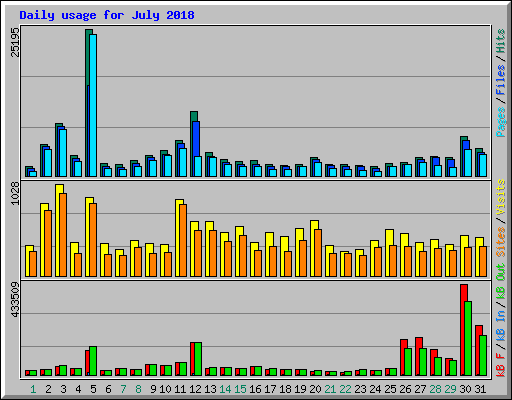Click day label 26 on the x-axis
Viewport: 512px width, 400px height.
(x=405, y=389)
